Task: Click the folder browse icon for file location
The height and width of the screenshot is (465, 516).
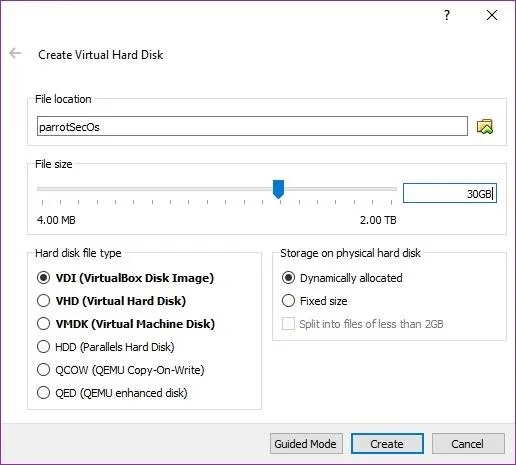Action: (x=485, y=126)
